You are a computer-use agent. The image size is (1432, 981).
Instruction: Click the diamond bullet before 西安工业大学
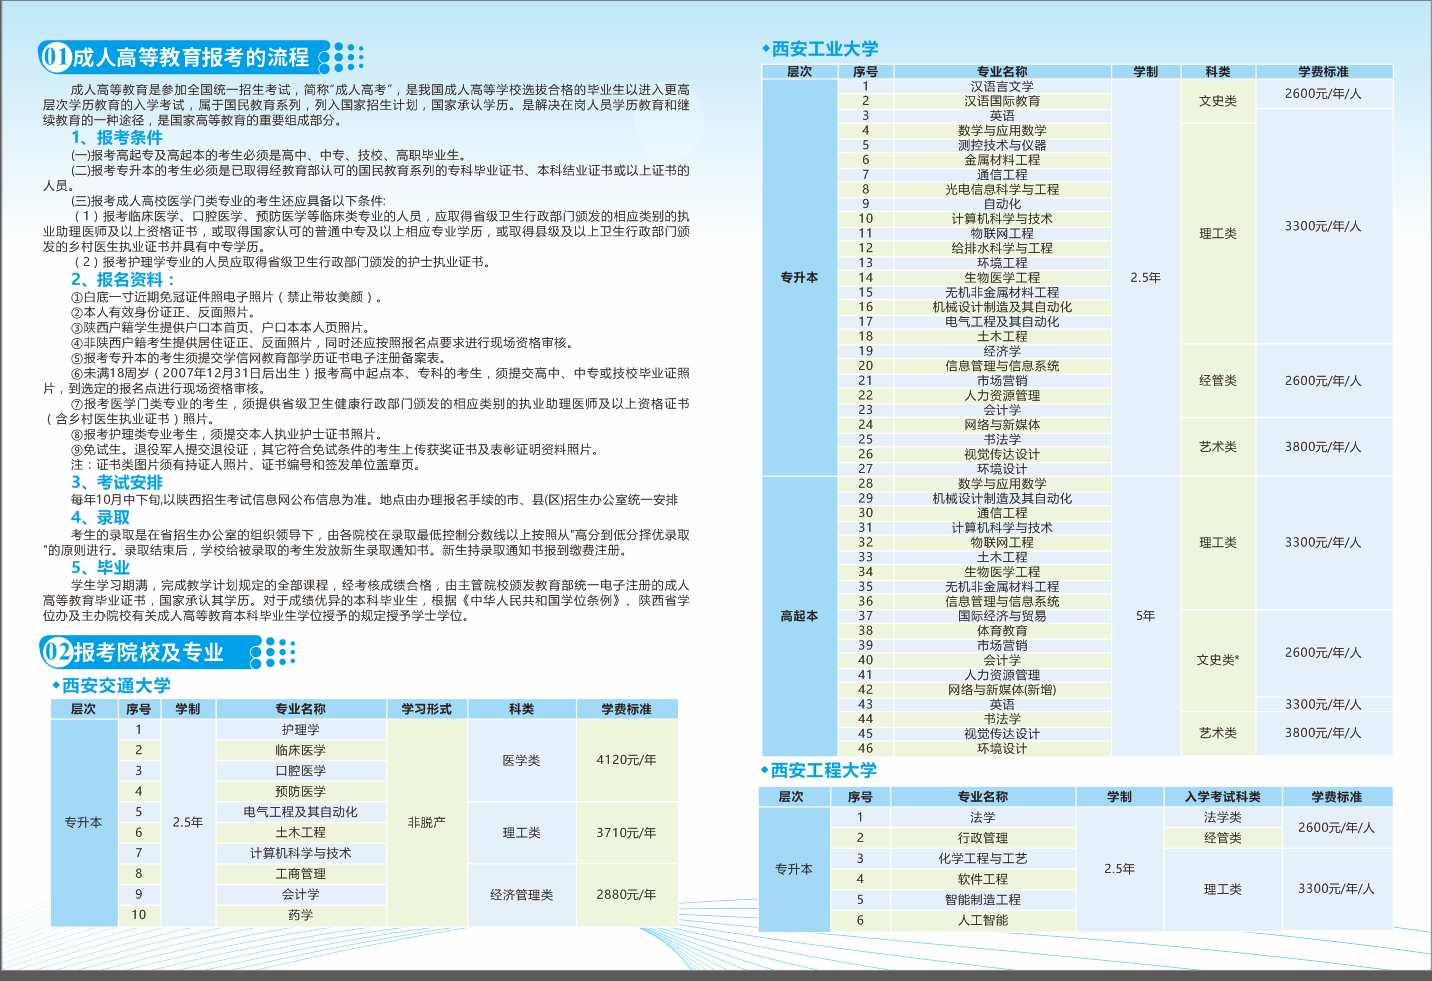pos(765,48)
